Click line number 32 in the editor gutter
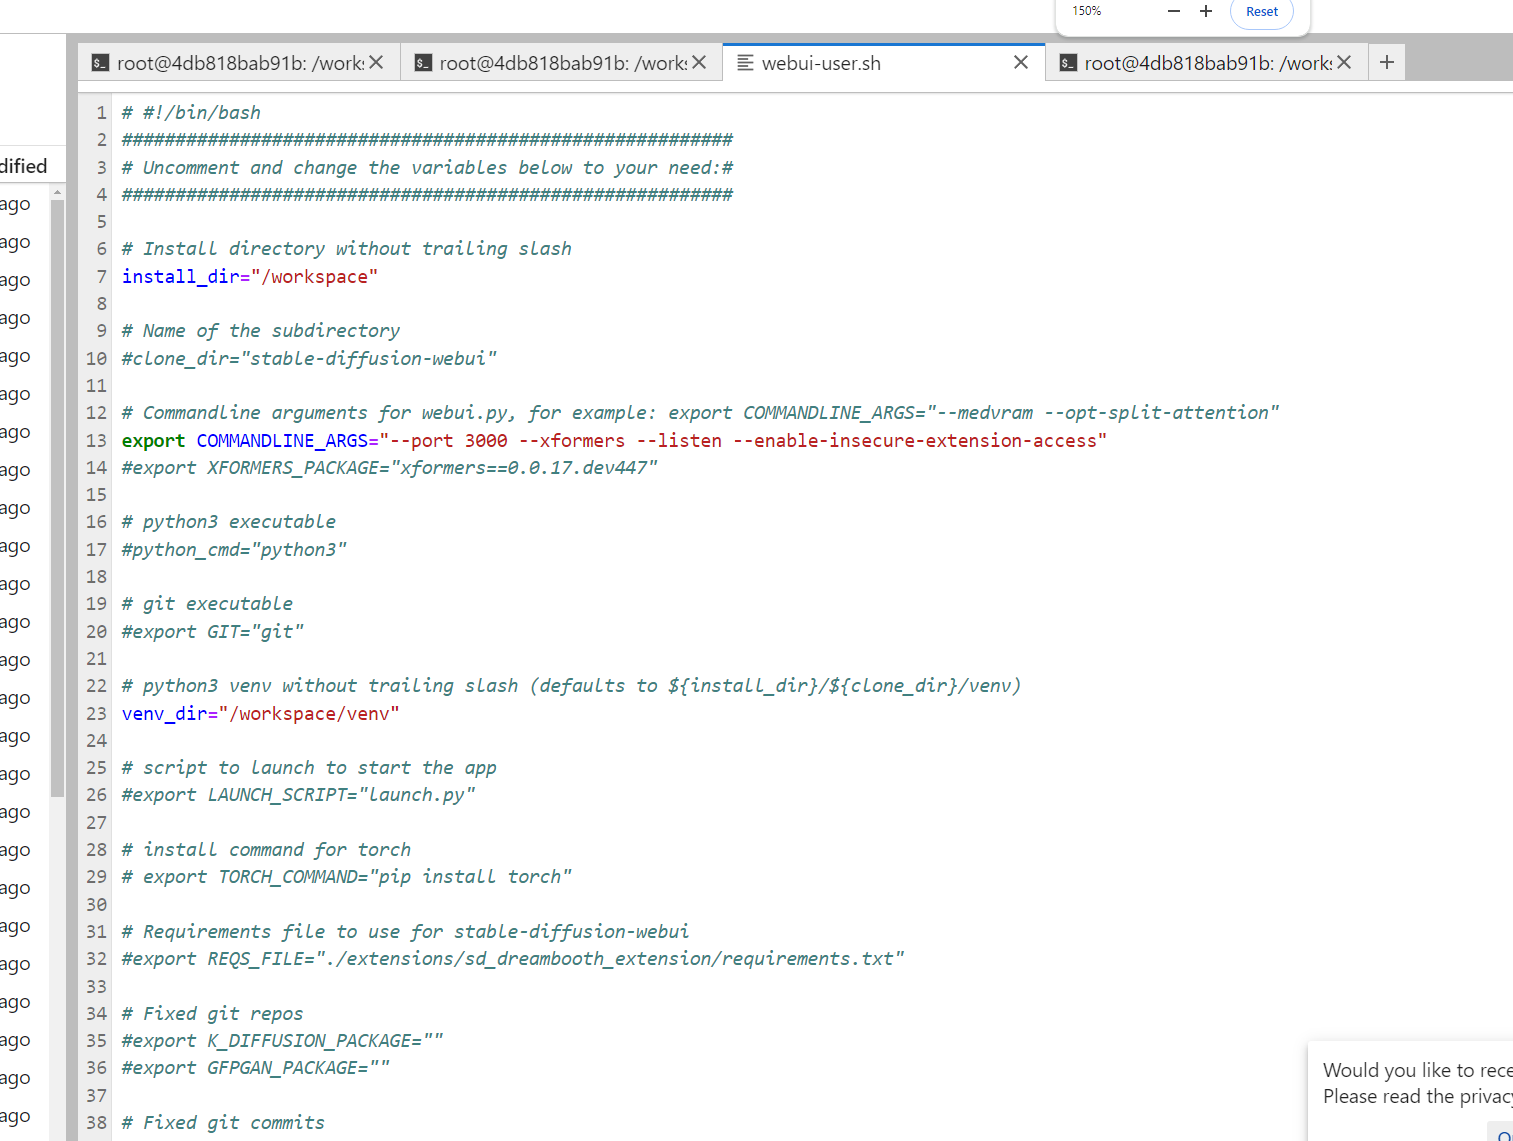1513x1141 pixels. click(96, 958)
